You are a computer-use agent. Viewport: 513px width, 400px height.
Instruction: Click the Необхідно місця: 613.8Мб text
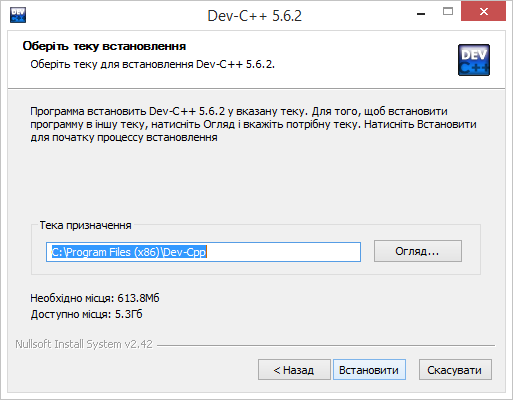[x=95, y=298]
